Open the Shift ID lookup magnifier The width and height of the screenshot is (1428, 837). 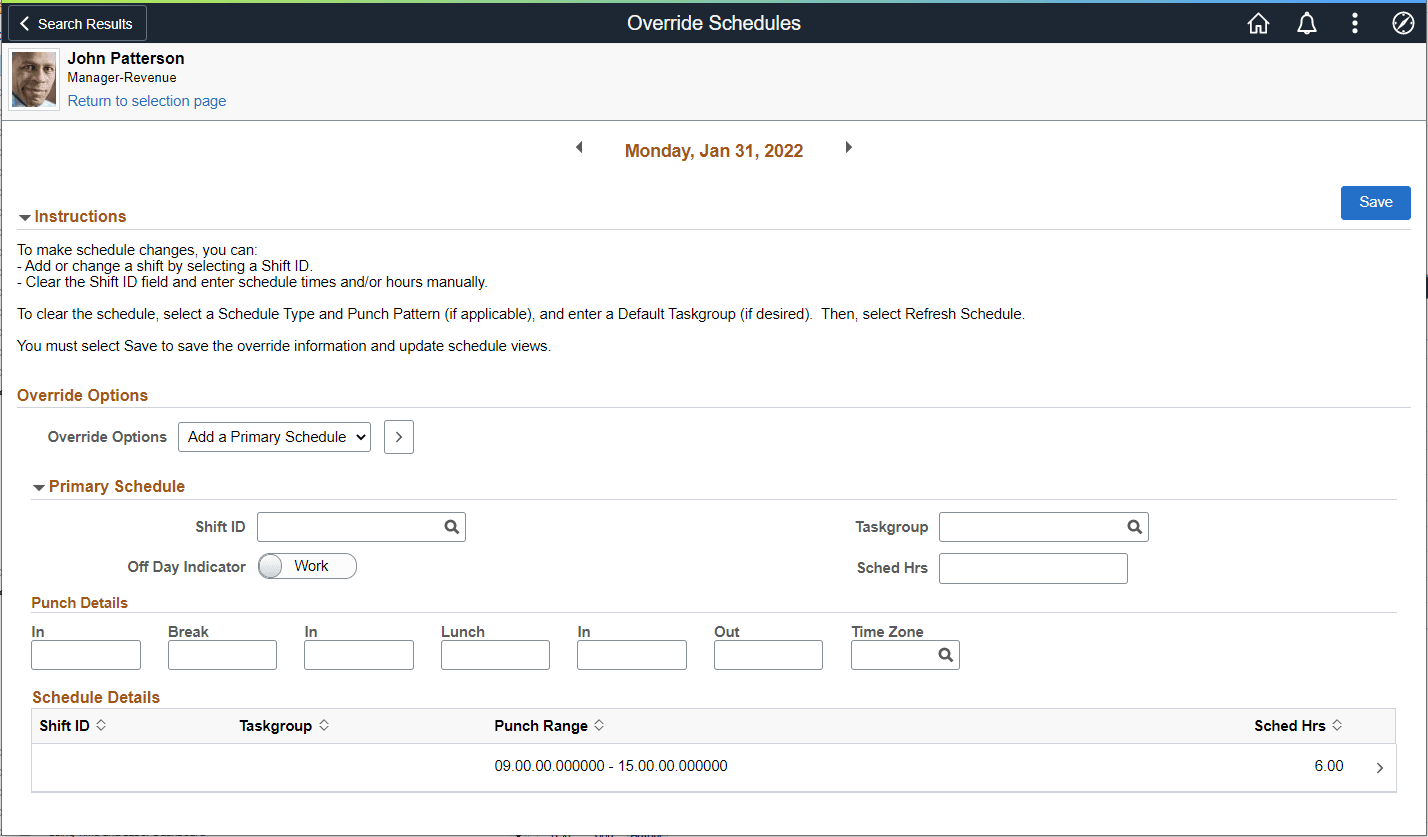click(452, 526)
